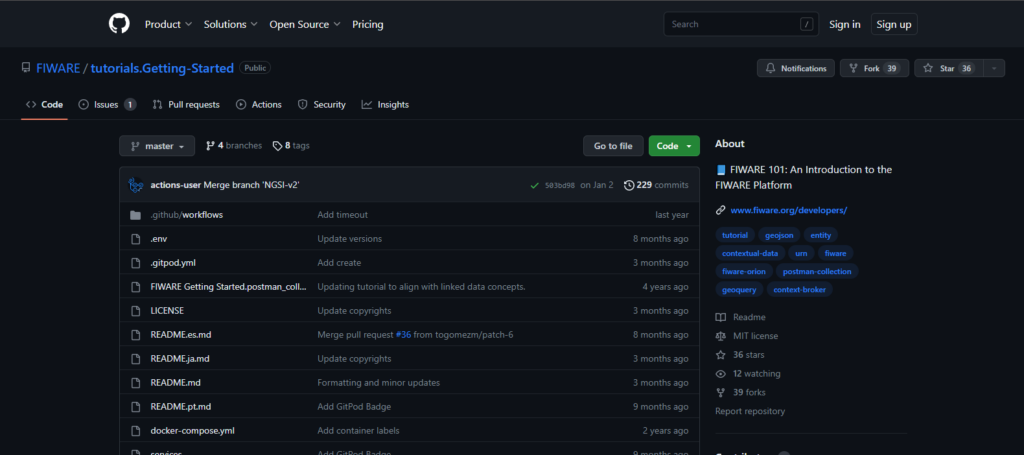Image resolution: width=1024 pixels, height=455 pixels.
Task: View the 36 stars link
Action: click(740, 355)
